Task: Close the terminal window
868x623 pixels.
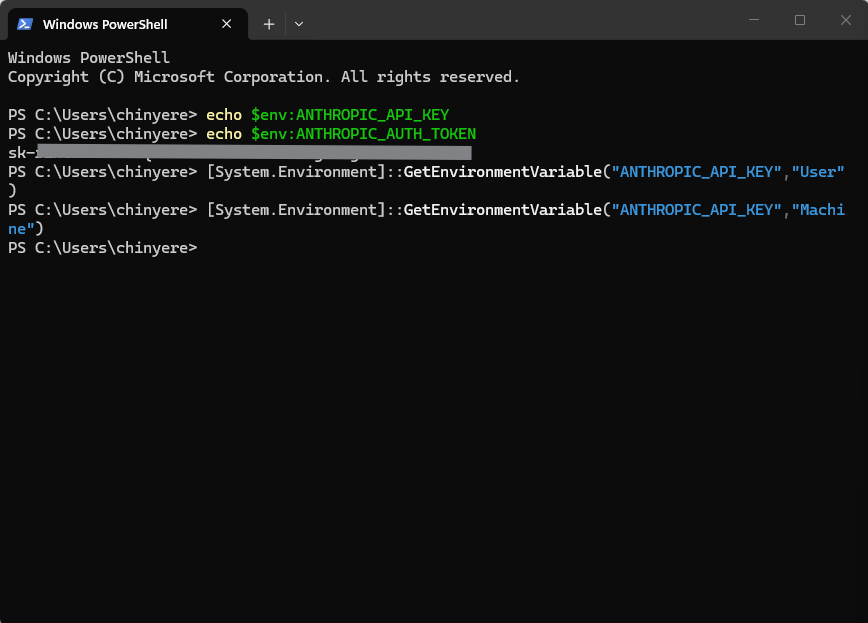Action: (x=846, y=20)
